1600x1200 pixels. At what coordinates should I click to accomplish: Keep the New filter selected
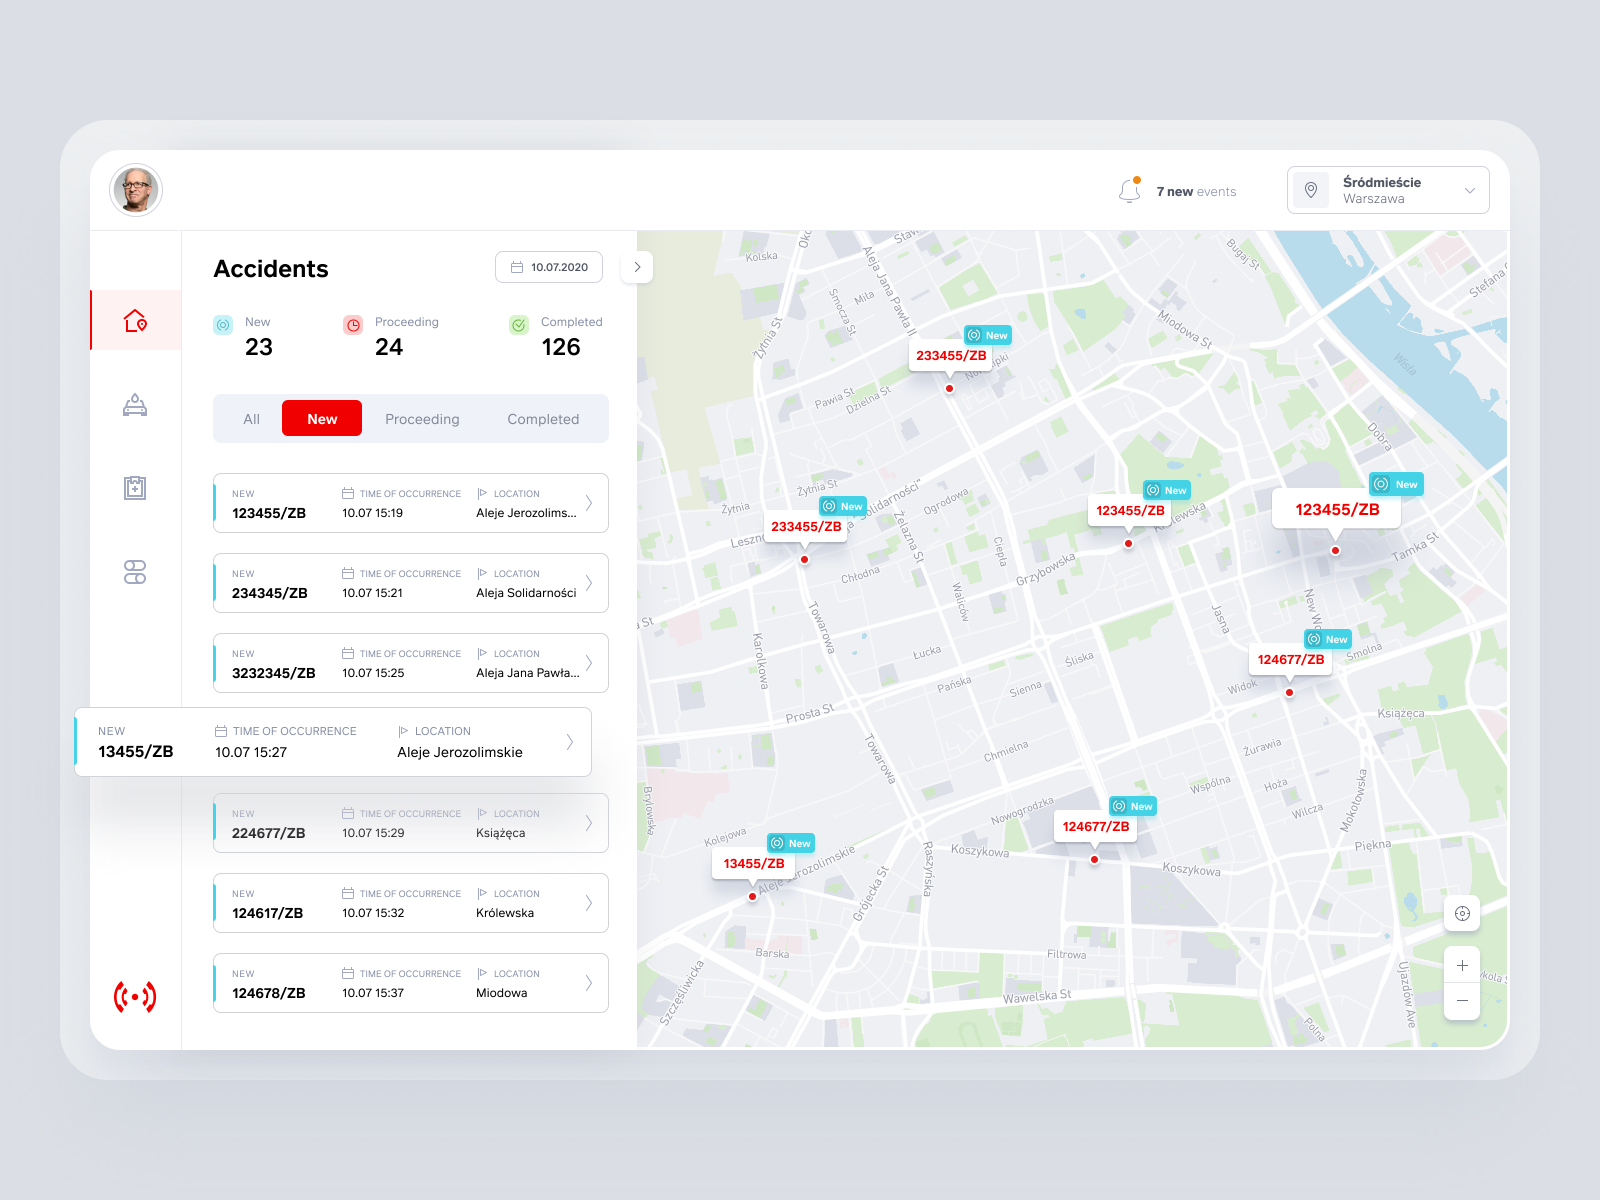point(321,418)
